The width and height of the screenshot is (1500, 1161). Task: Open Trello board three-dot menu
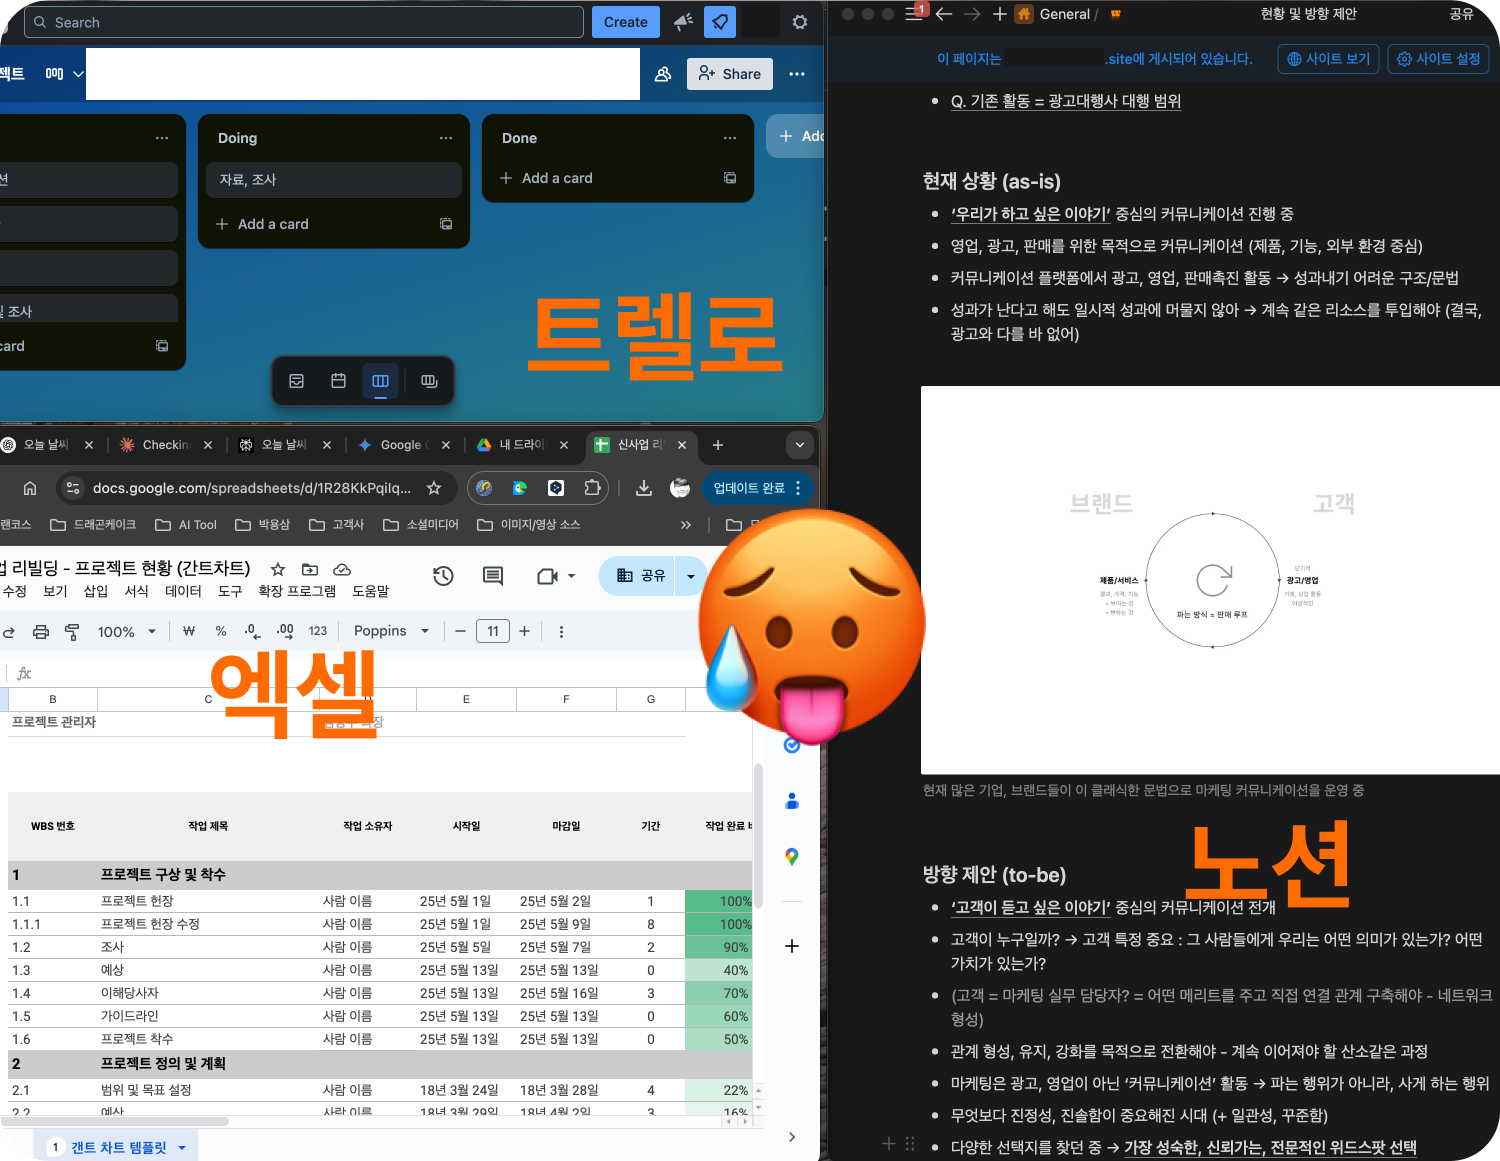tap(797, 74)
